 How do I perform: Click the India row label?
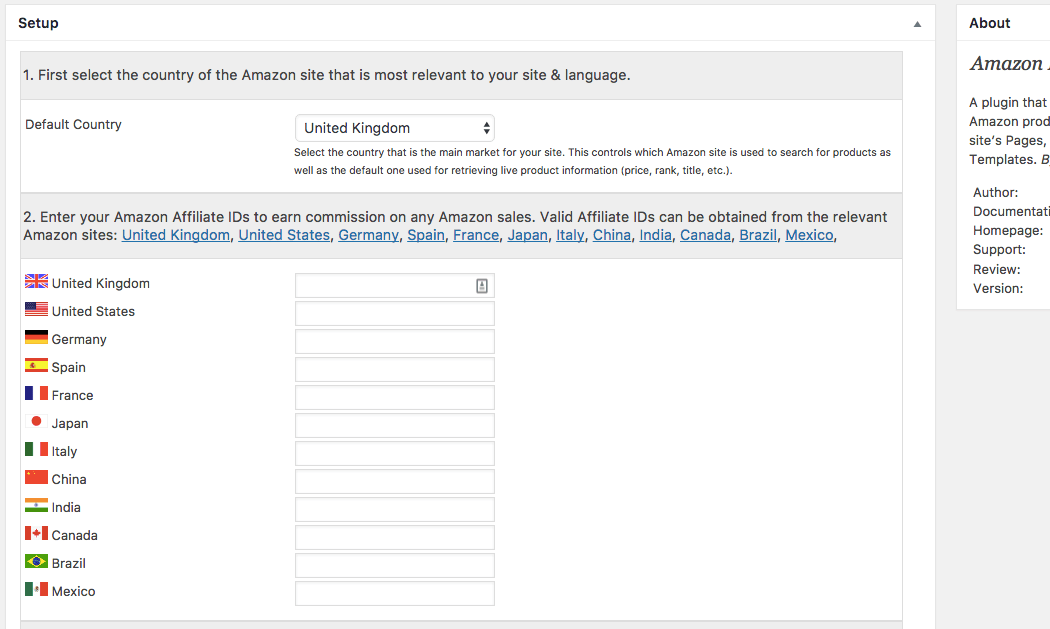click(x=66, y=508)
